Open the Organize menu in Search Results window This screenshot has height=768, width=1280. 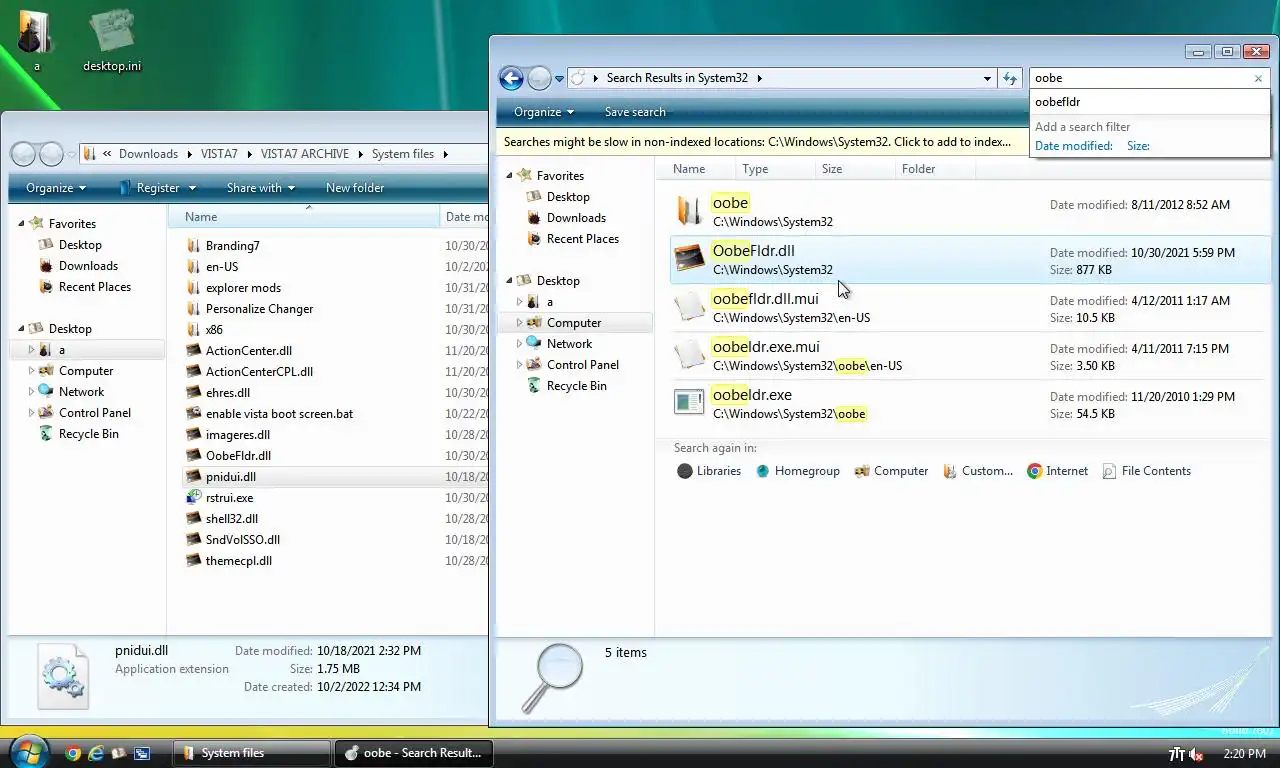[544, 112]
